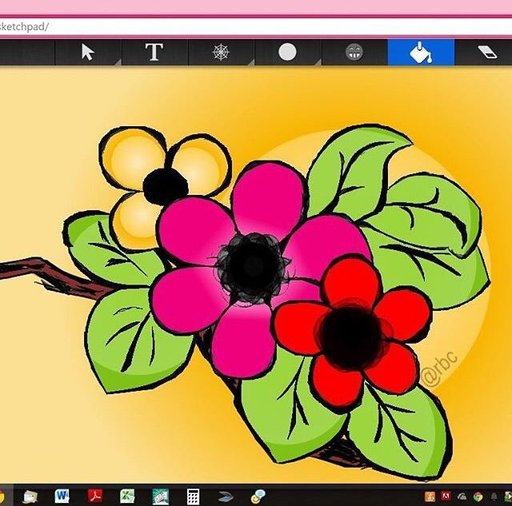
Task: Open Excel from the taskbar
Action: tap(127, 496)
